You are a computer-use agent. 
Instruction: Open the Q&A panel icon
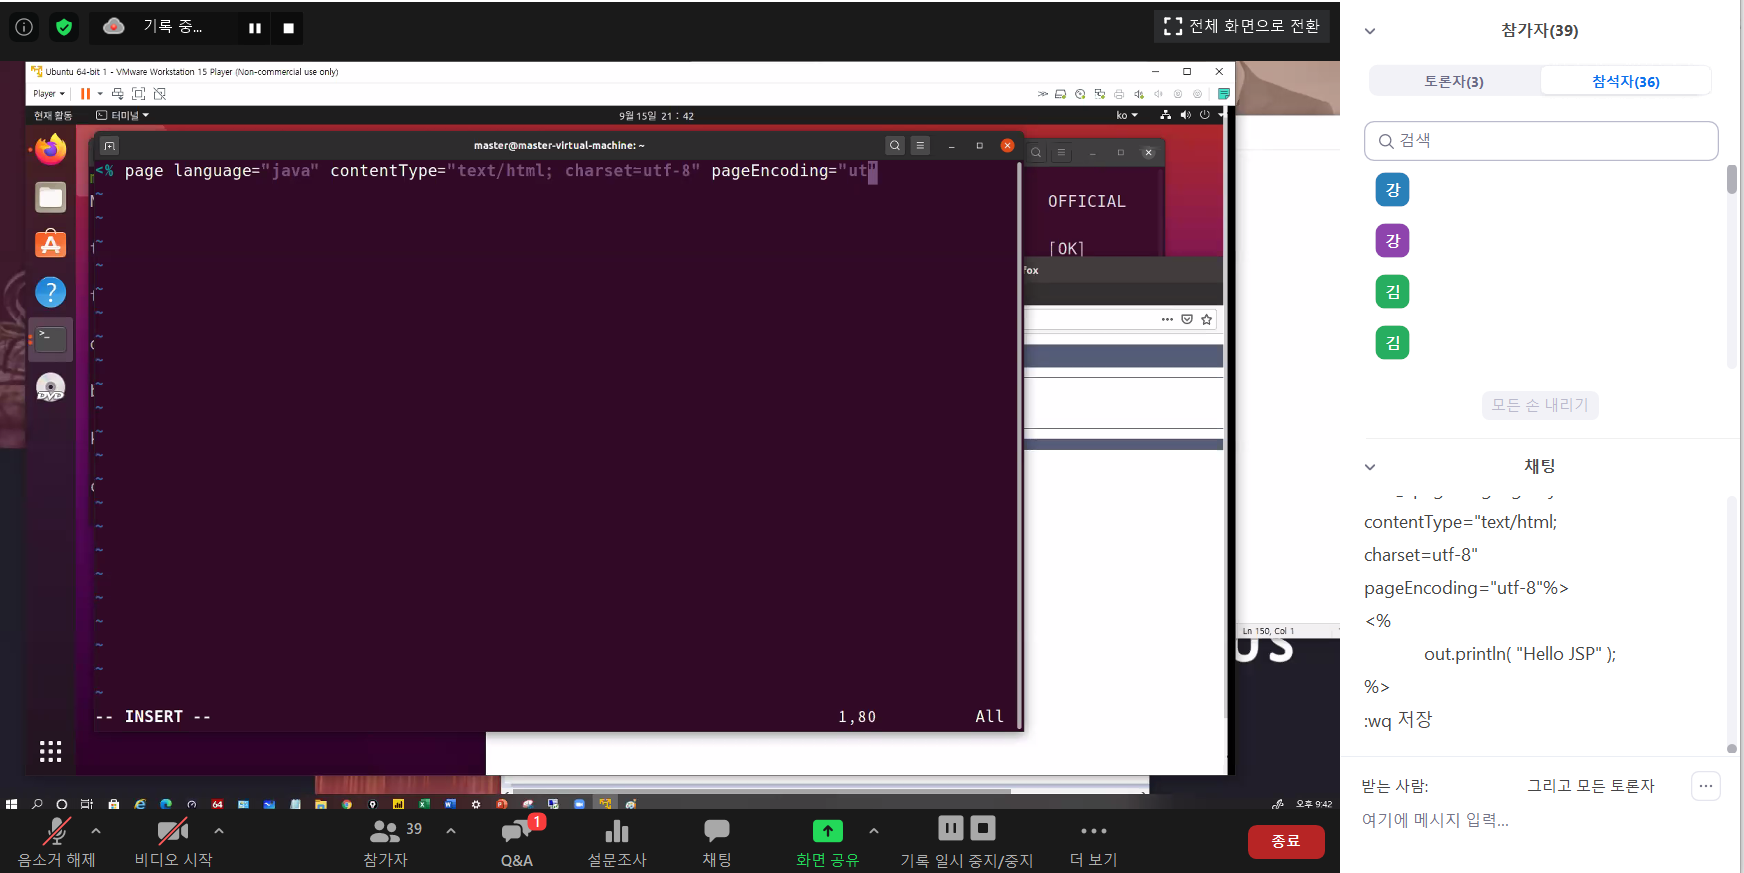516,832
